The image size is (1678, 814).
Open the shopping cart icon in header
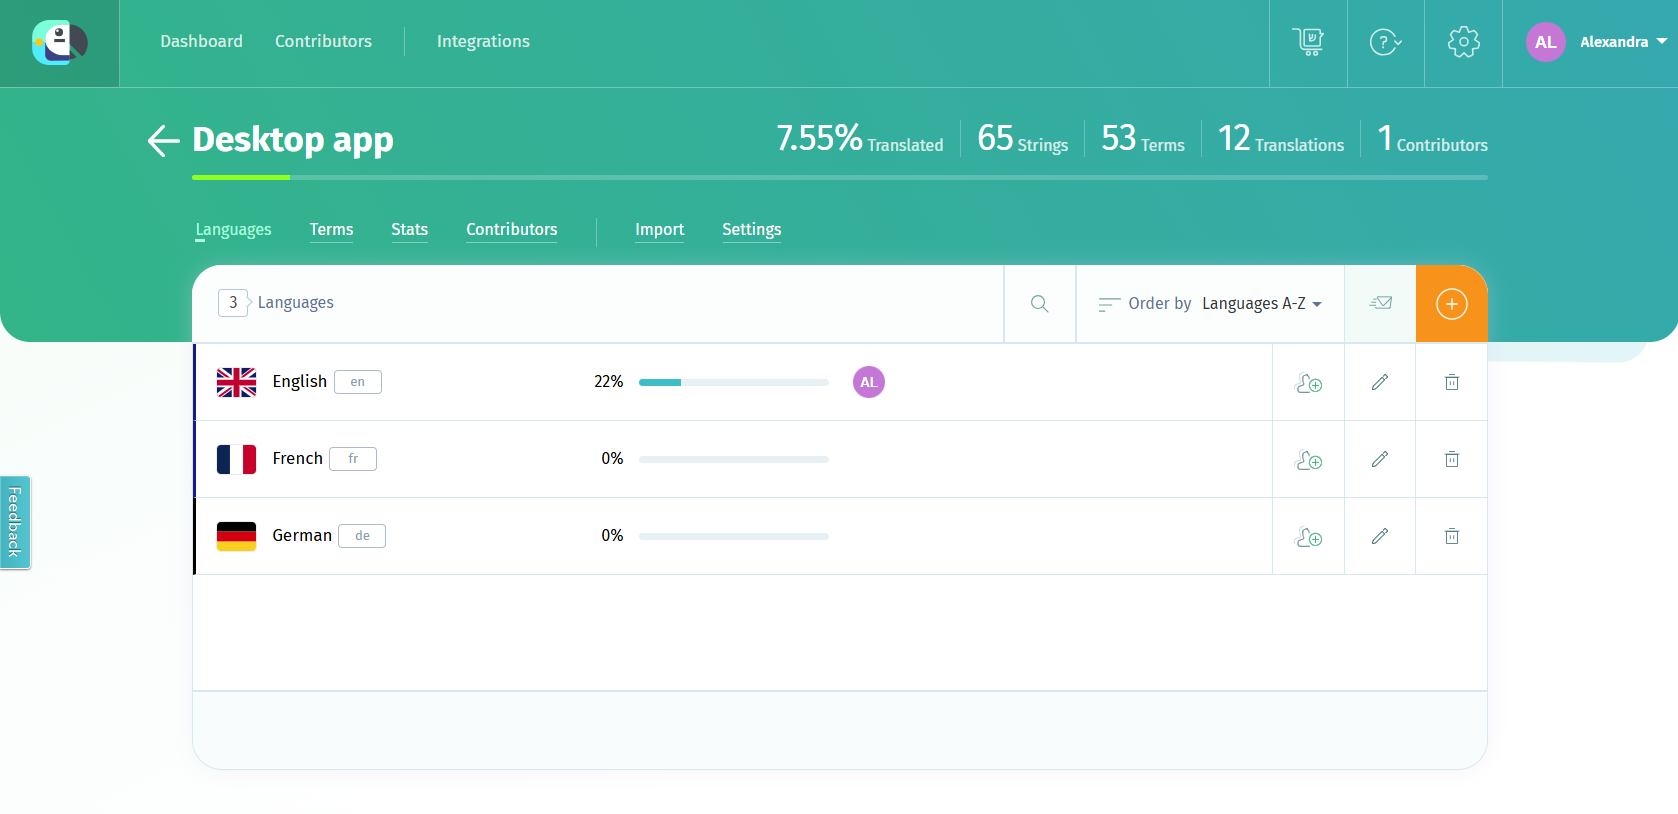point(1308,42)
